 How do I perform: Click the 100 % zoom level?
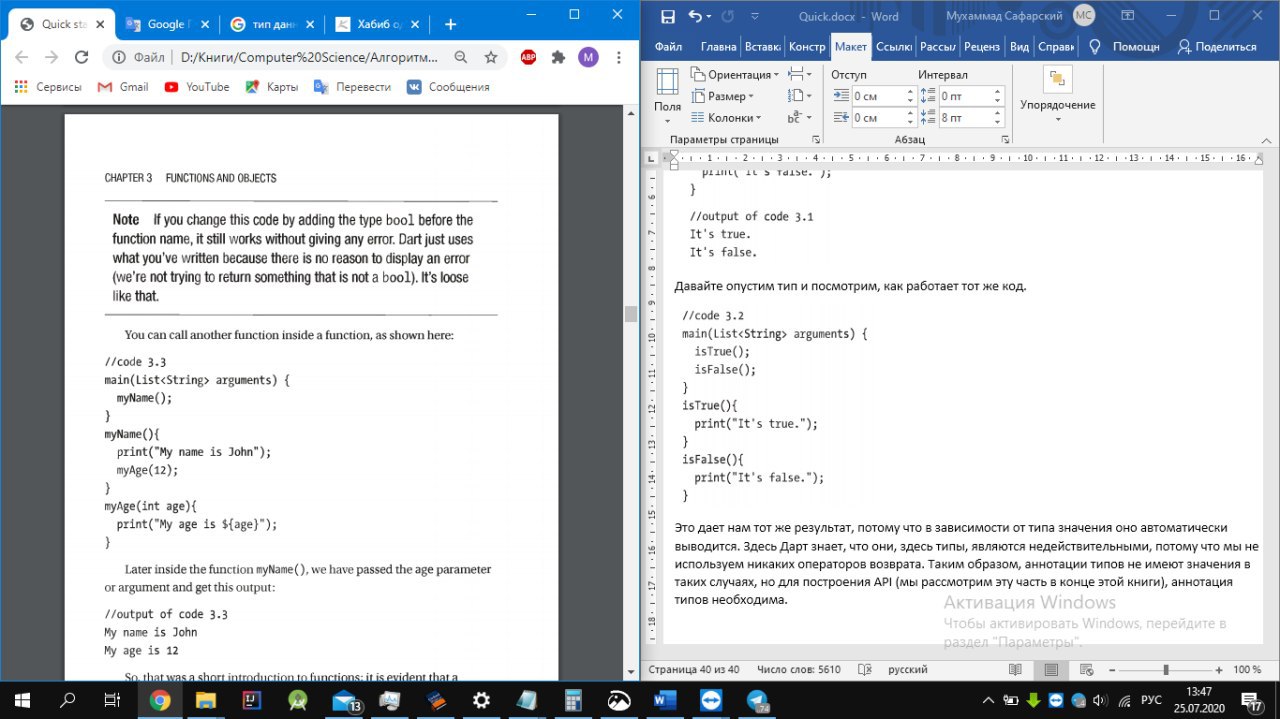coord(1247,669)
